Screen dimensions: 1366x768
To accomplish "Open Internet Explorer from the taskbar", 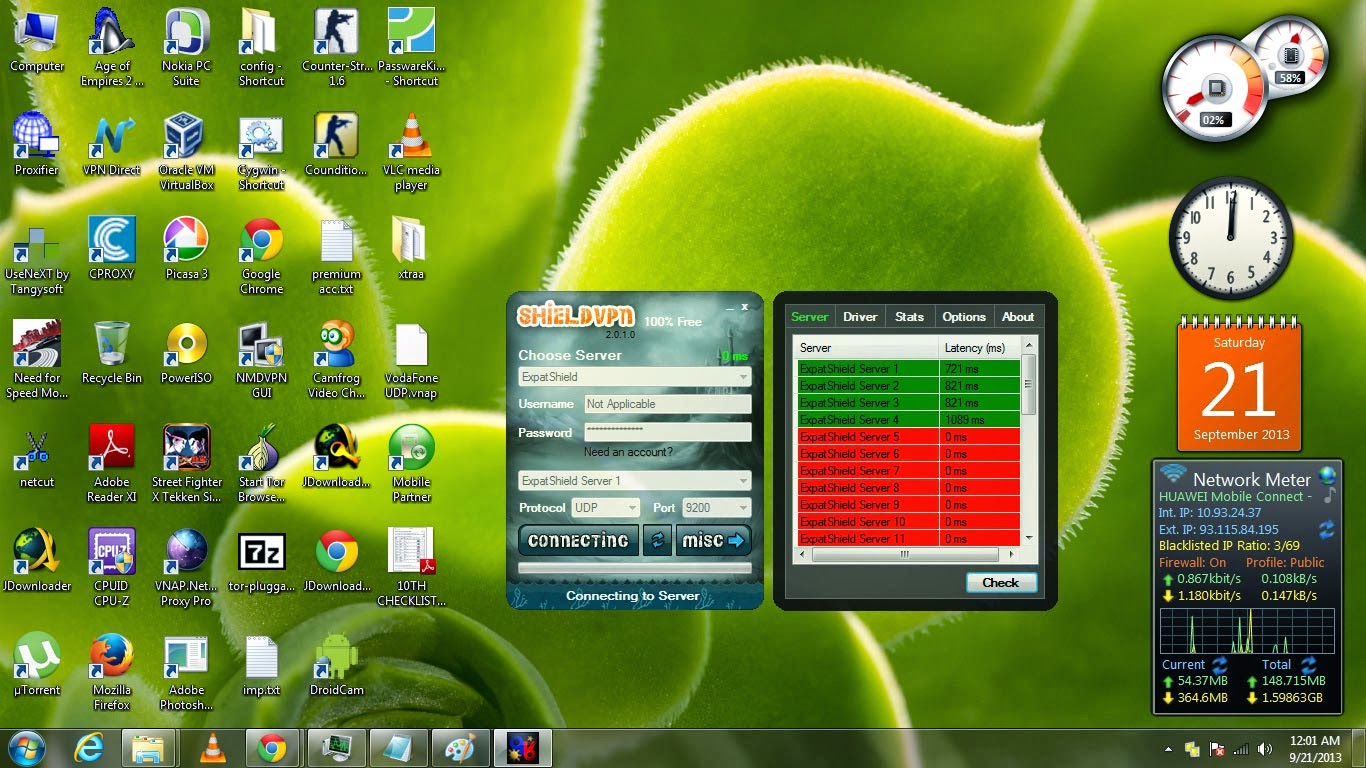I will point(90,747).
